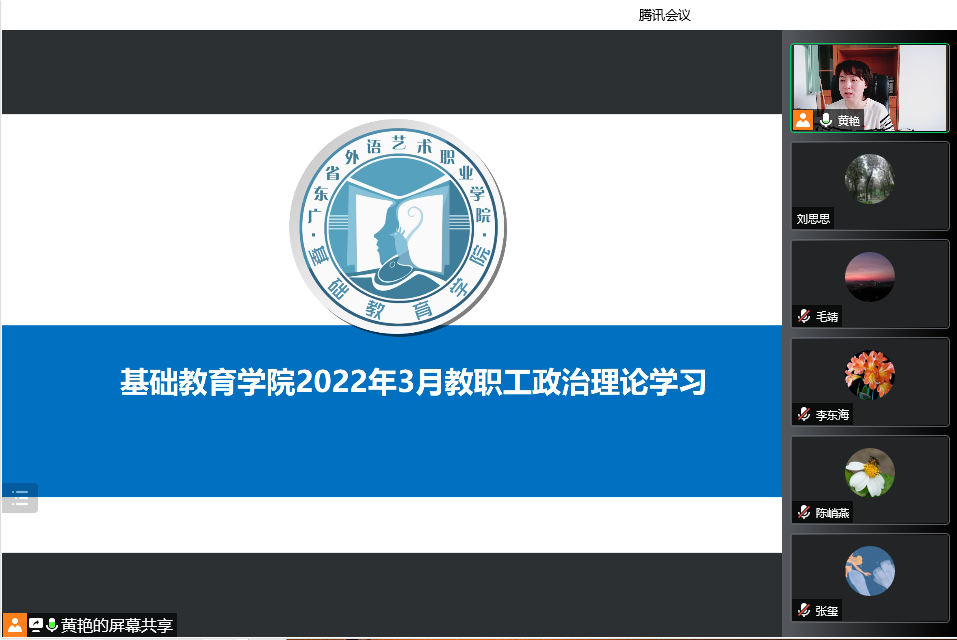Click the green microphone icon beside 黄艳的屏幕共享

[52, 625]
